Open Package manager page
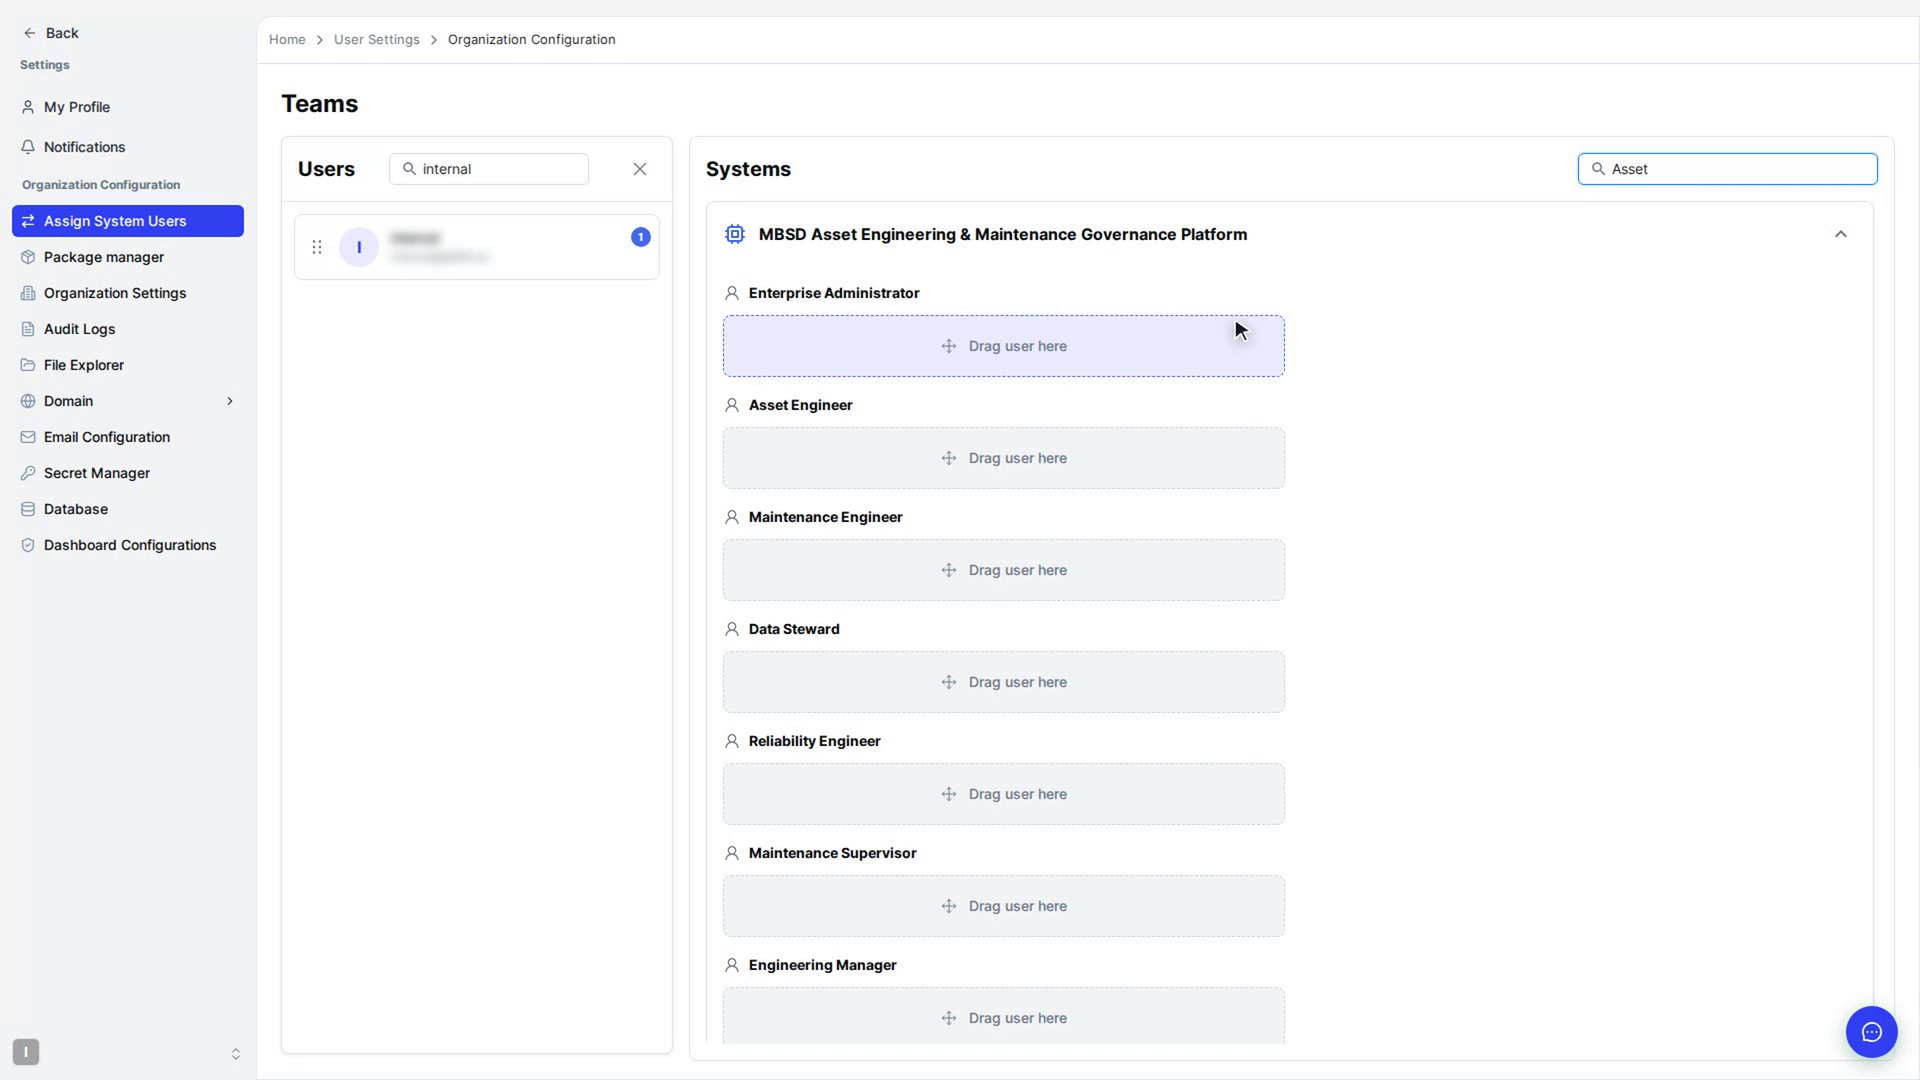The image size is (1920, 1080). pos(128,257)
